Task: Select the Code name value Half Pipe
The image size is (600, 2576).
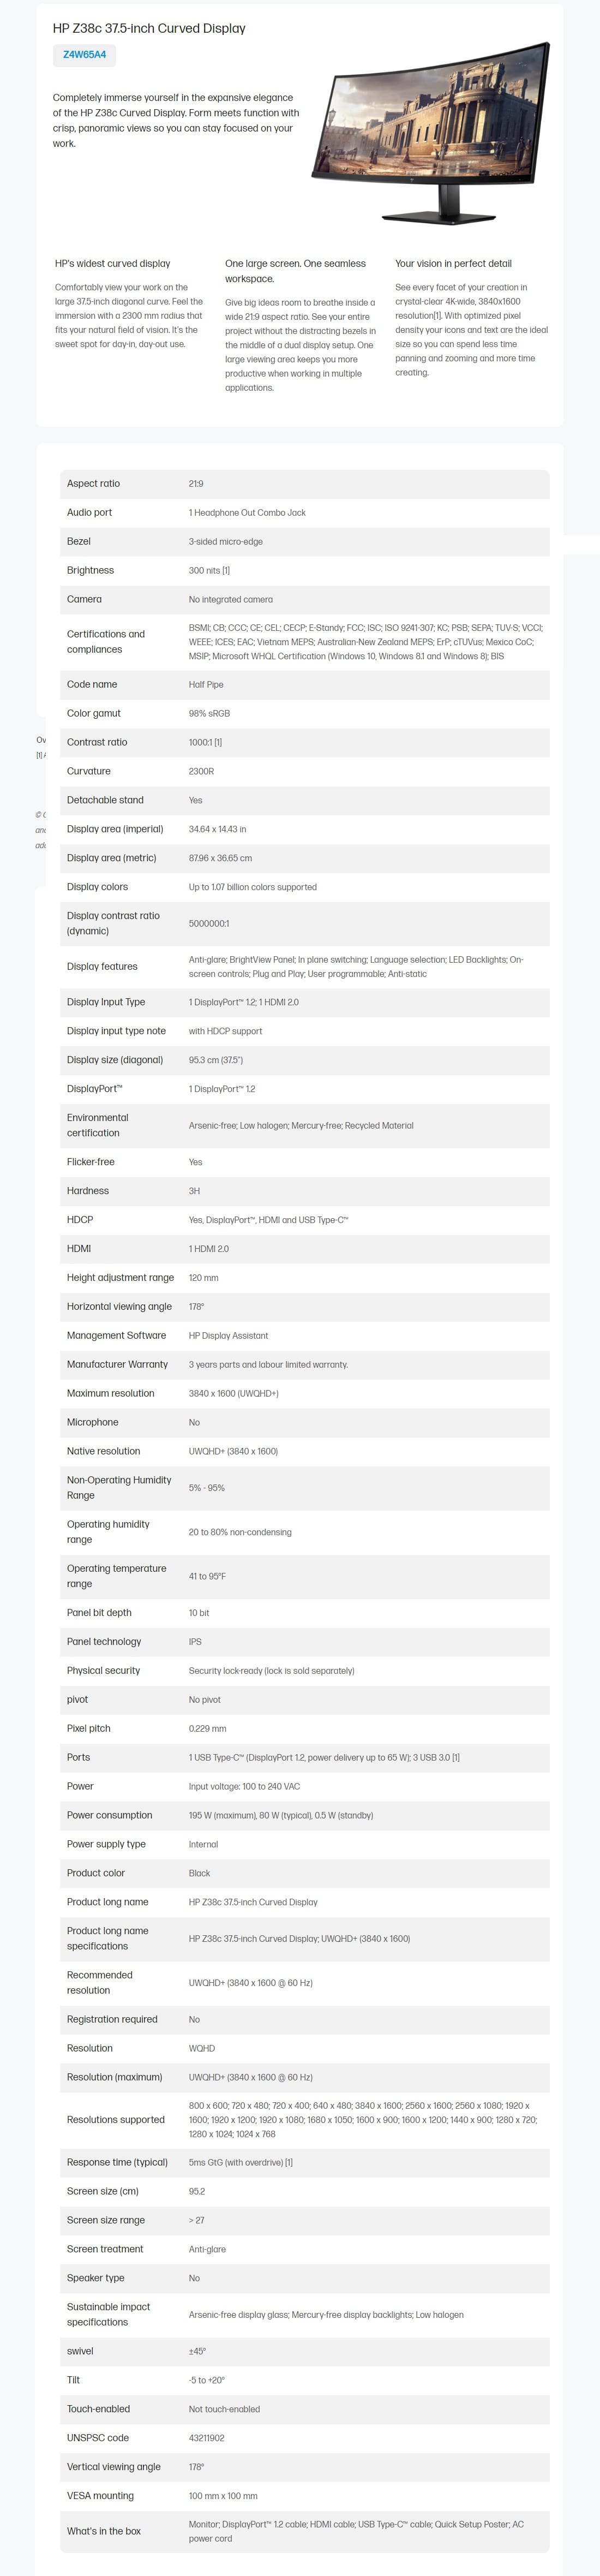Action: pyautogui.click(x=206, y=685)
